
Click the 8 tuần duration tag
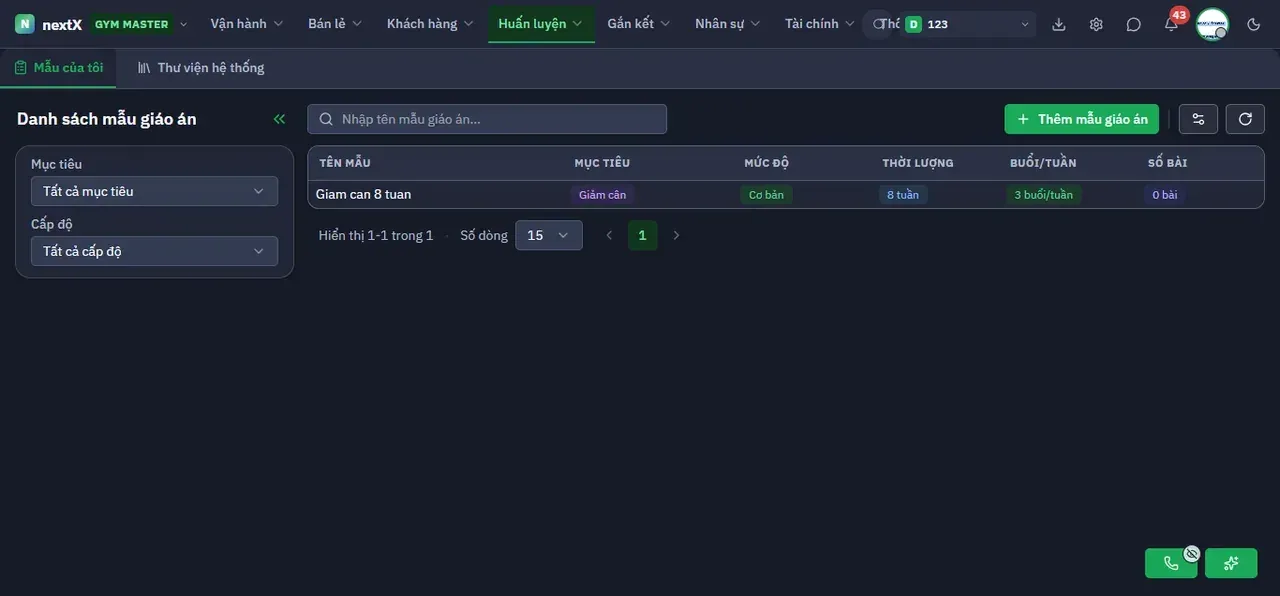[903, 195]
